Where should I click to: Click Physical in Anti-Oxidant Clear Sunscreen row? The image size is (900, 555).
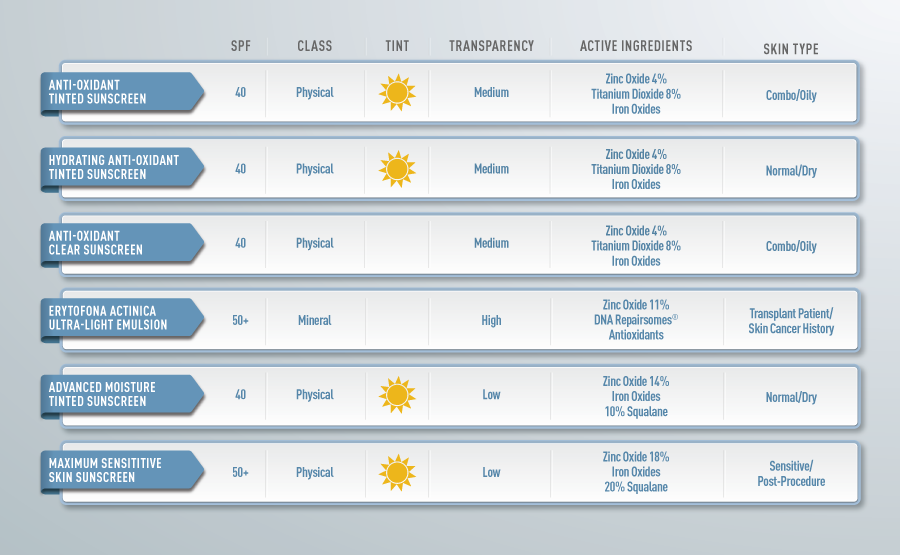pyautogui.click(x=315, y=243)
